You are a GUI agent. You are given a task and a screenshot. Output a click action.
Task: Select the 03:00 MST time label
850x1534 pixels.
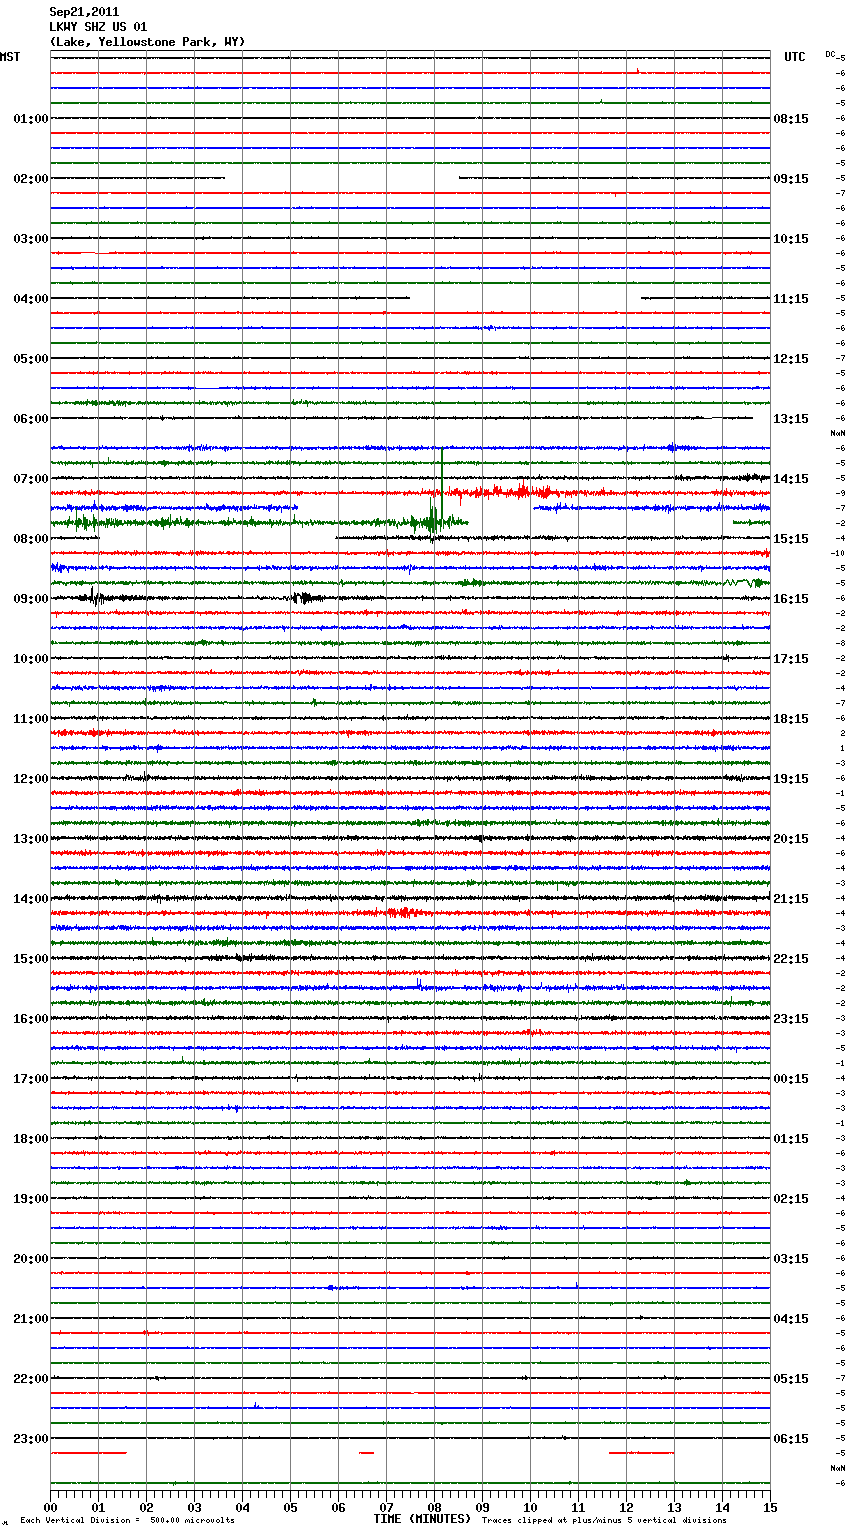[30, 239]
